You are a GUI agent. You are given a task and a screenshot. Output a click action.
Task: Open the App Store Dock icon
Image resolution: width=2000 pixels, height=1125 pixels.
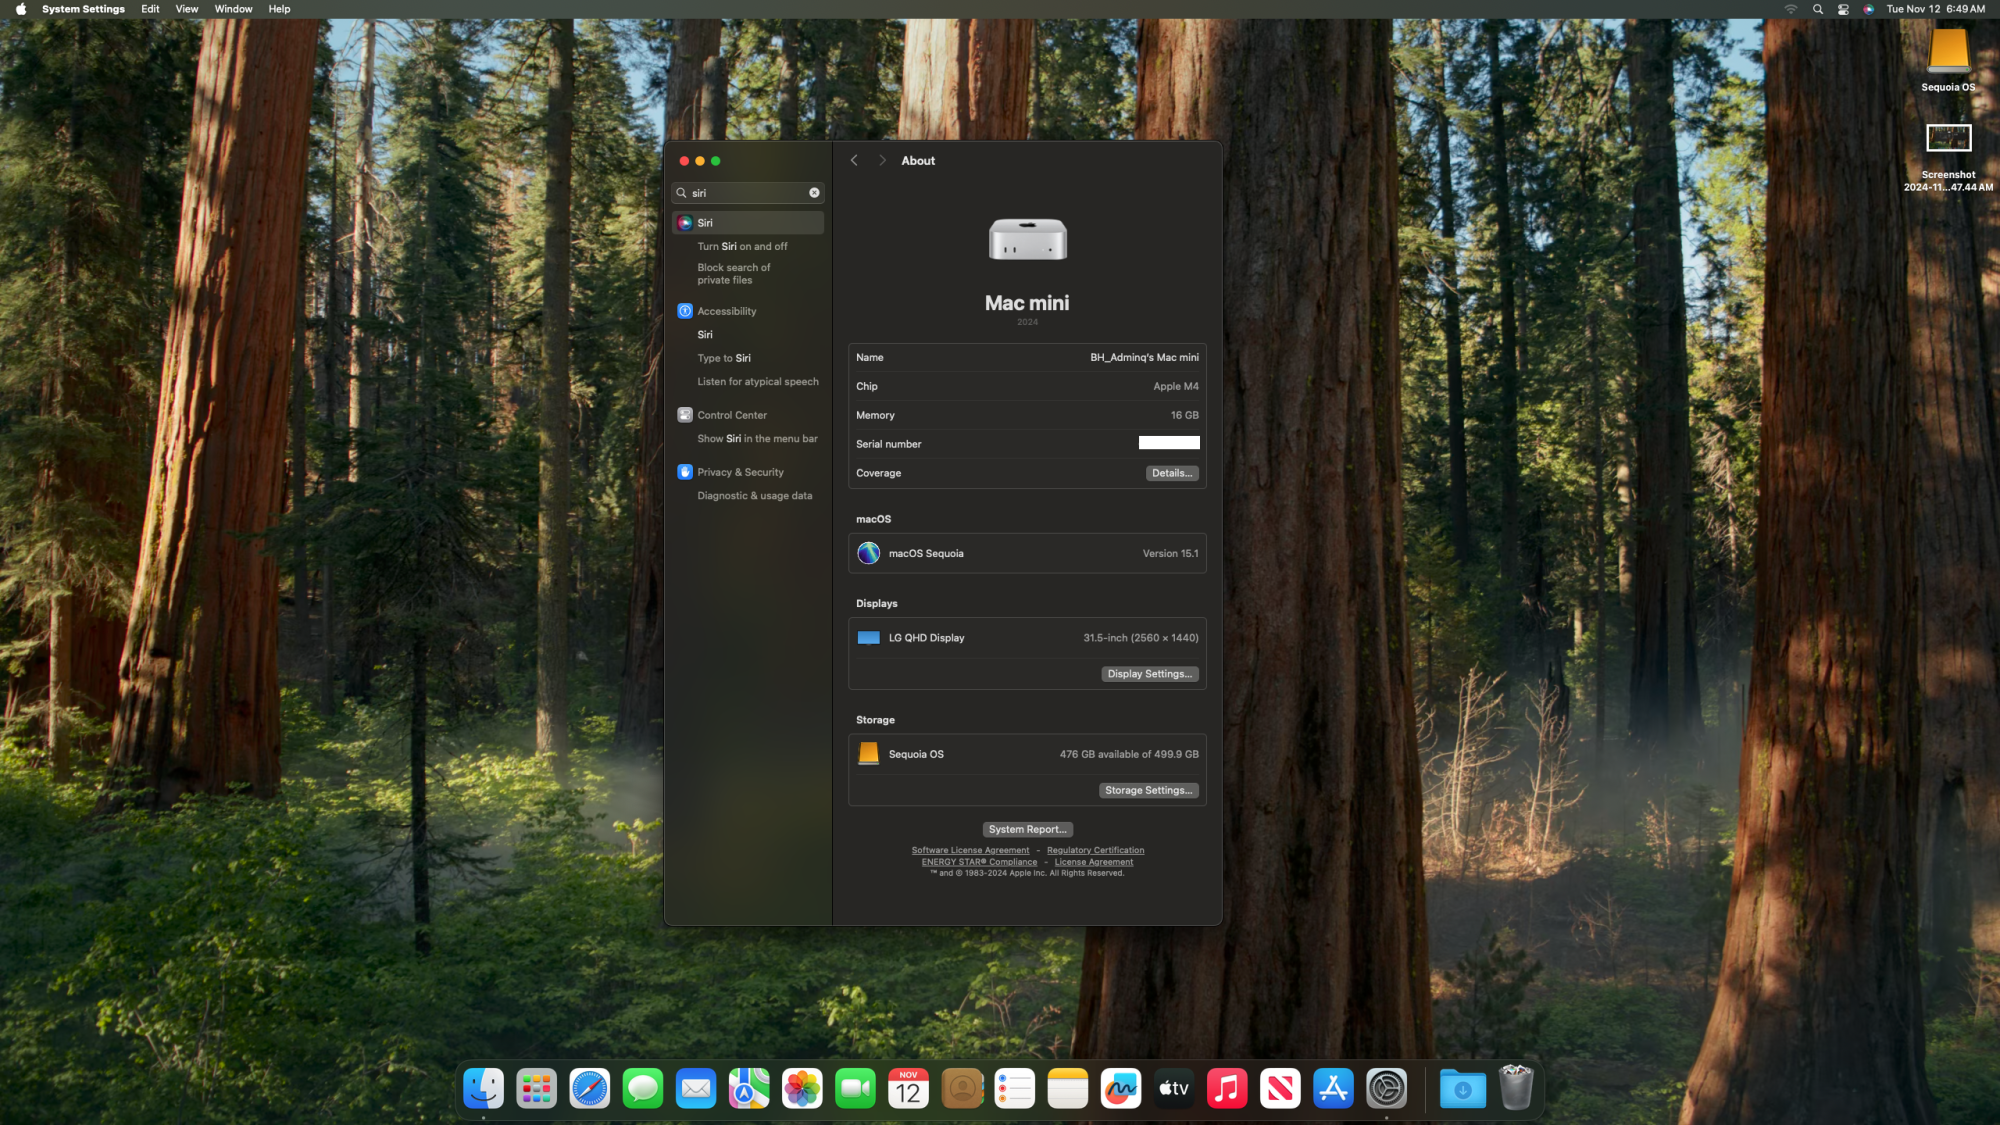[1333, 1089]
